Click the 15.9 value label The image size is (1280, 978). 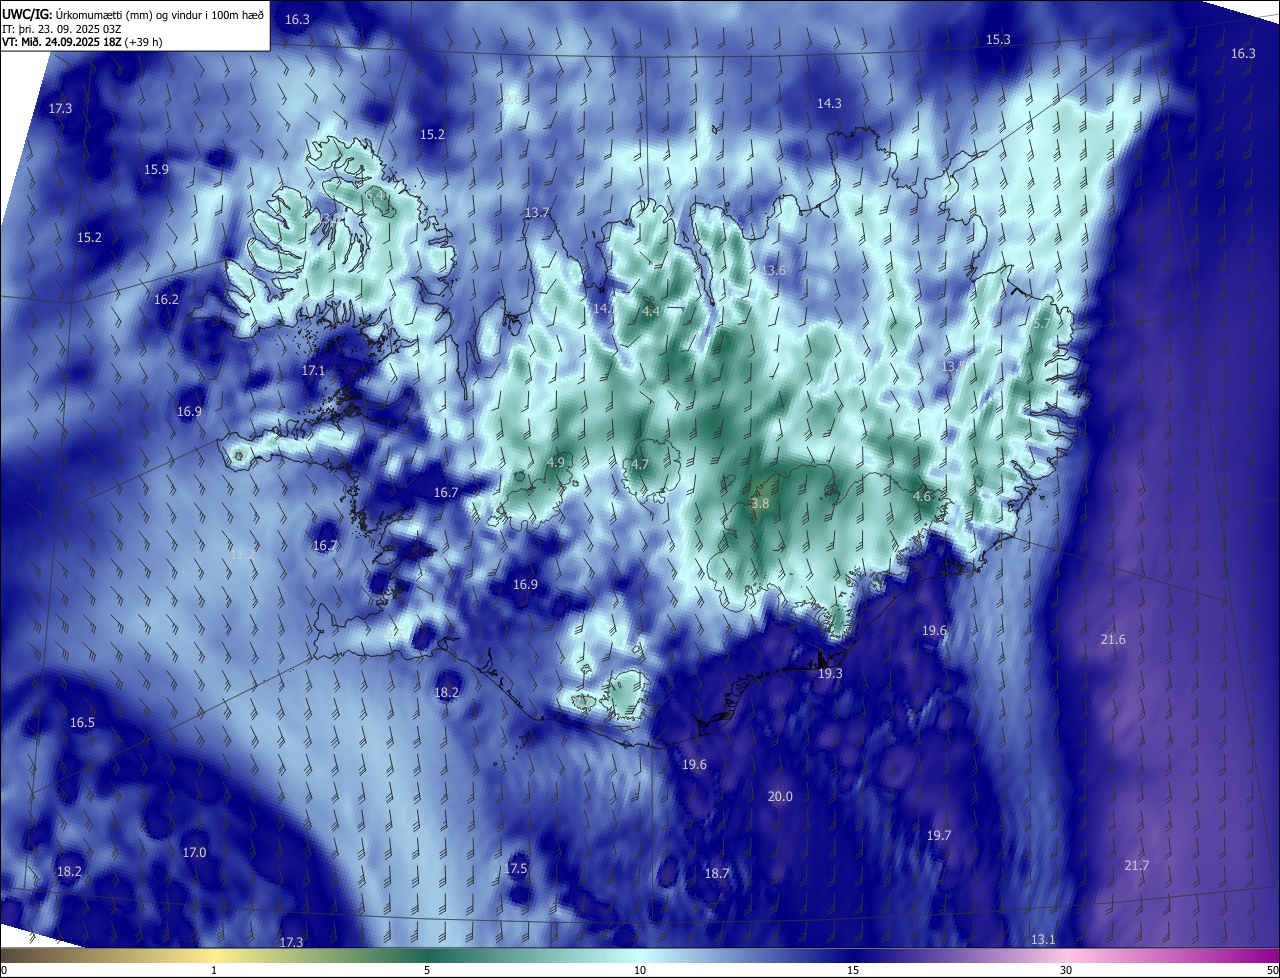point(156,169)
